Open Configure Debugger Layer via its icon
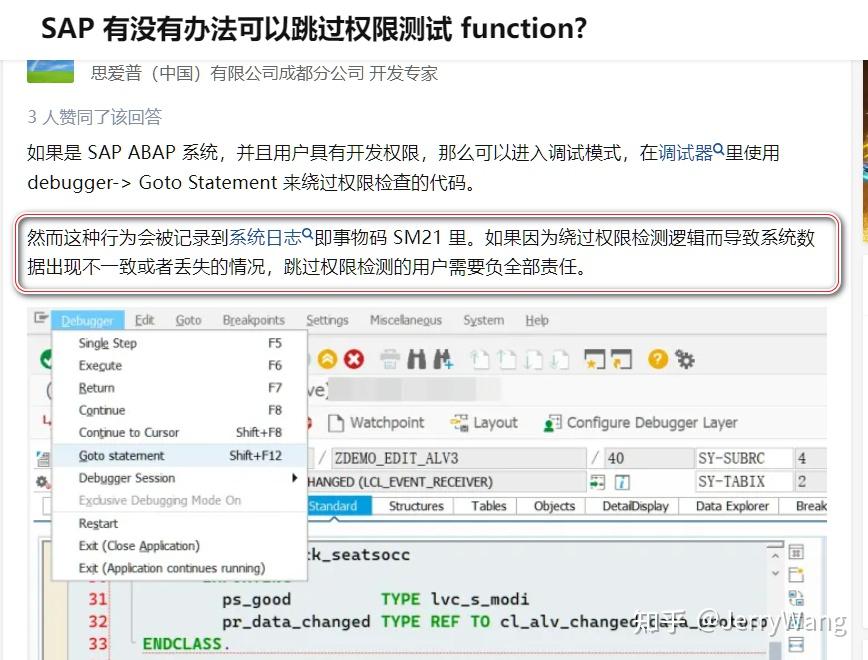 tap(550, 422)
